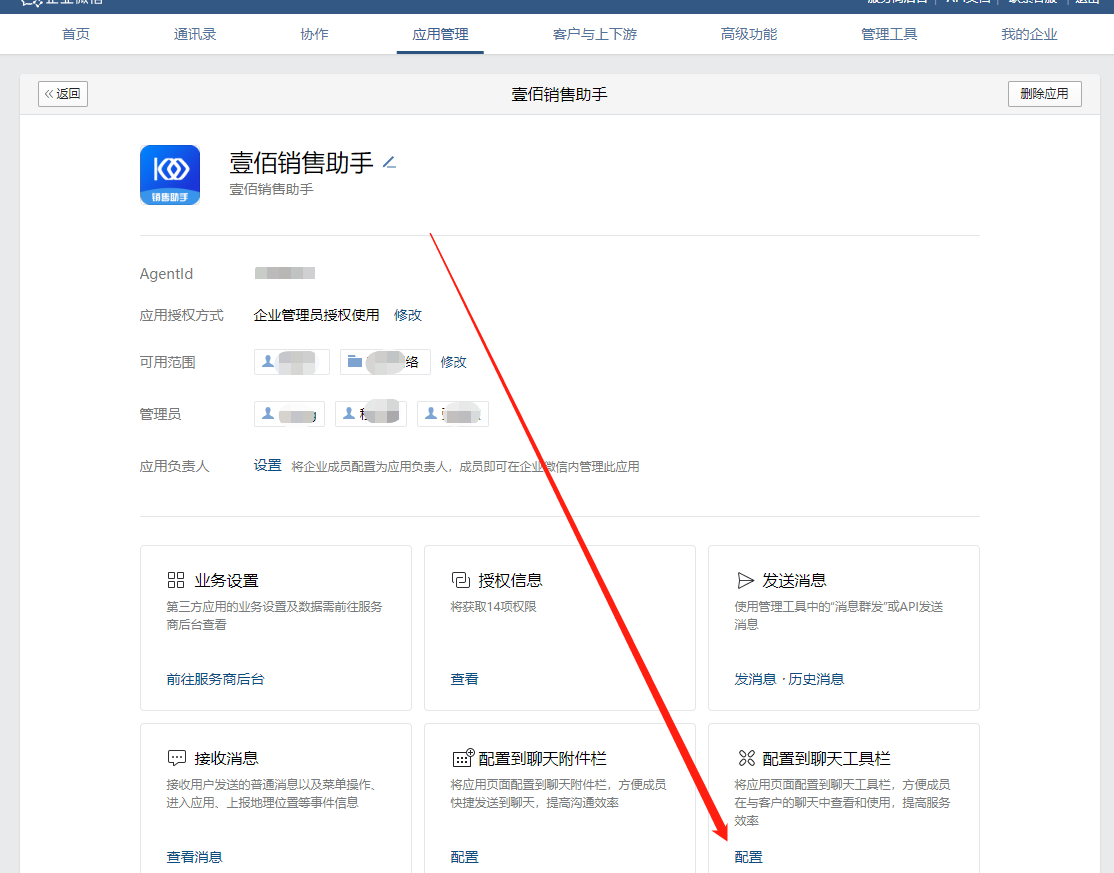This screenshot has width=1114, height=873.
Task: Open the 我的企业 tab
Action: point(1029,34)
